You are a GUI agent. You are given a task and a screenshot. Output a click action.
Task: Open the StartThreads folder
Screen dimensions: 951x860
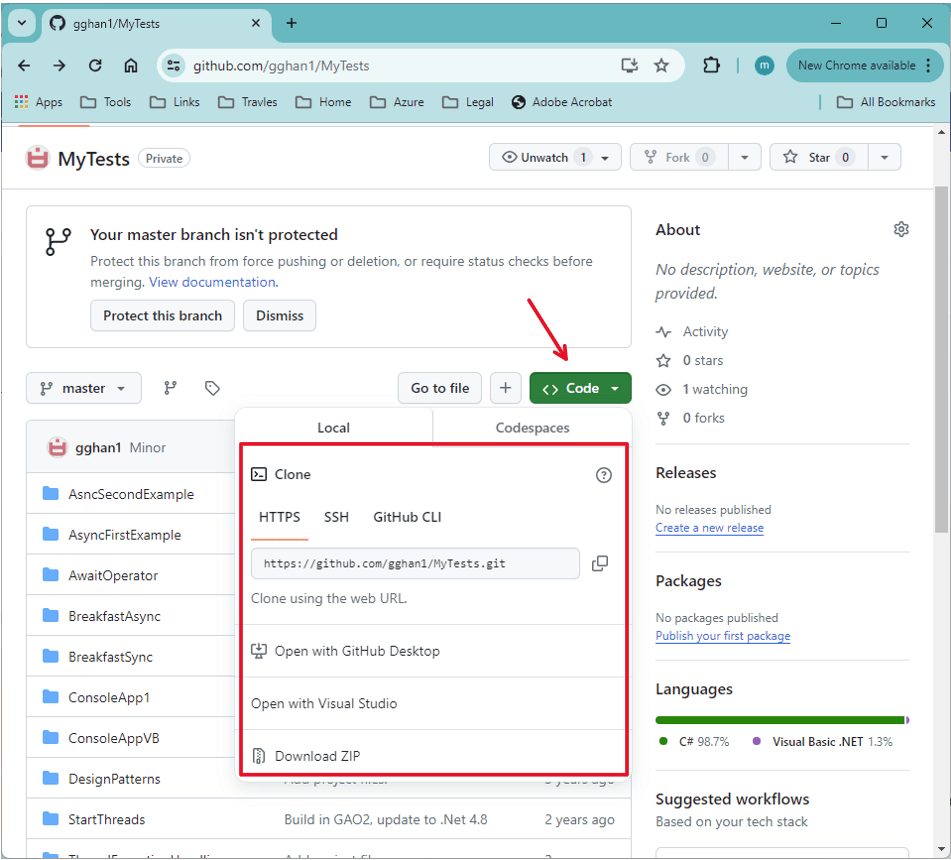point(107,819)
